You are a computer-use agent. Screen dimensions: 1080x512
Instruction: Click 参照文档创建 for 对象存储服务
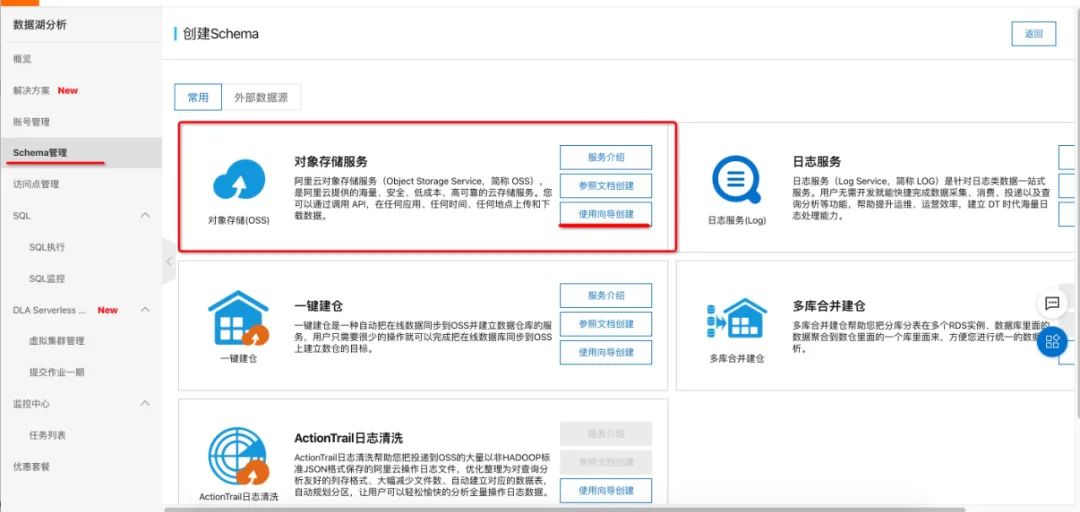click(x=605, y=186)
